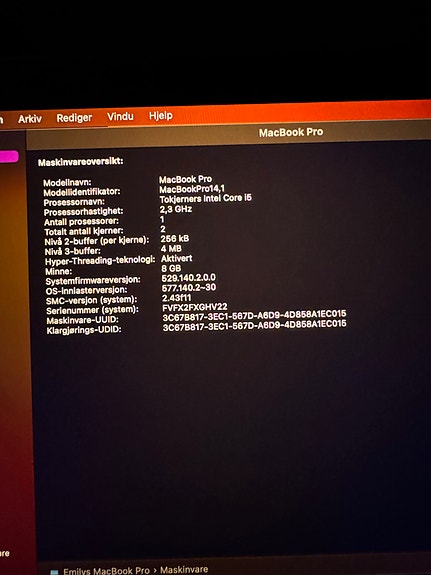Click the Maskinvareoversikt heading
The image size is (431, 575).
[81, 162]
